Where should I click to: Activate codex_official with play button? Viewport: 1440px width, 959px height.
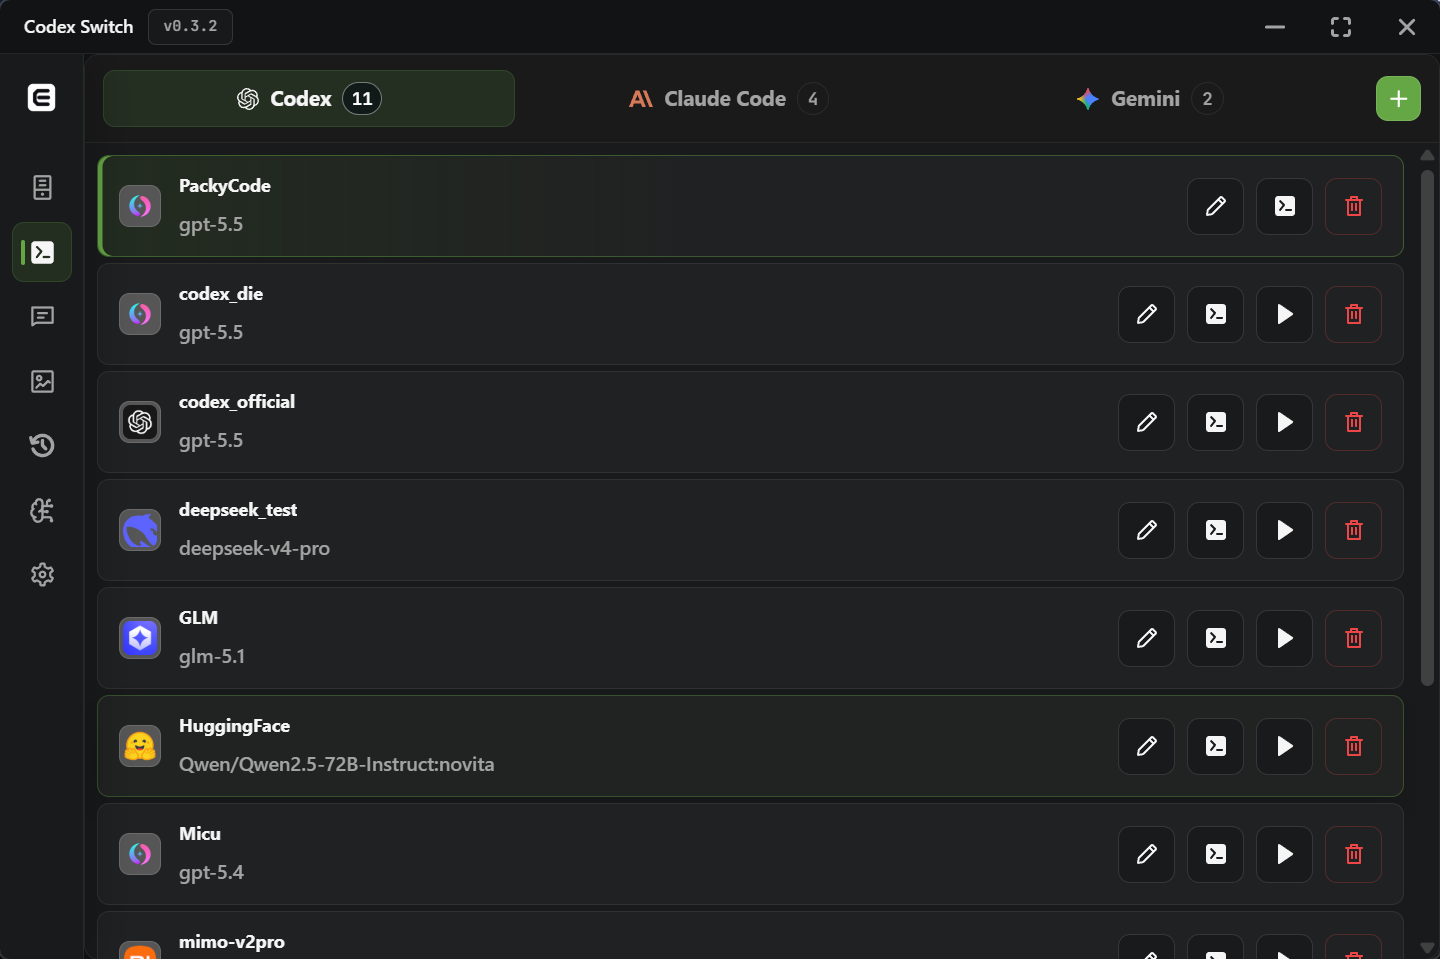click(x=1284, y=422)
